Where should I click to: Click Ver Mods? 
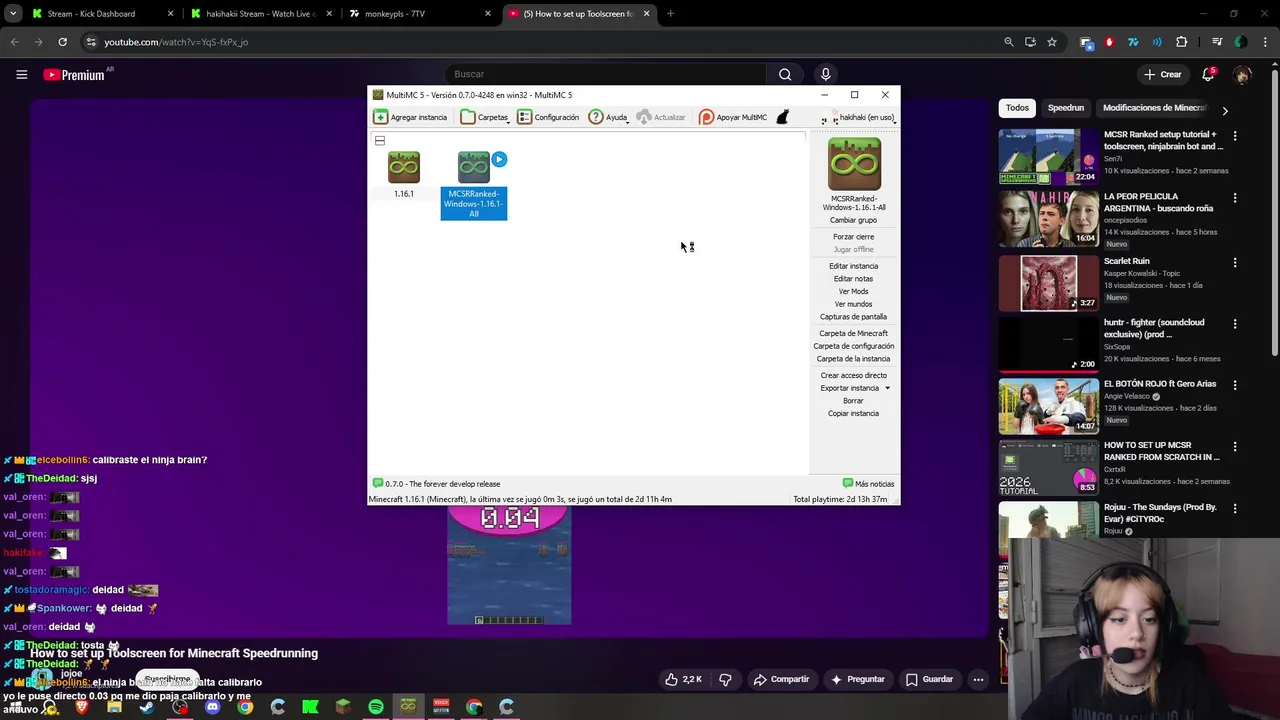pos(853,291)
